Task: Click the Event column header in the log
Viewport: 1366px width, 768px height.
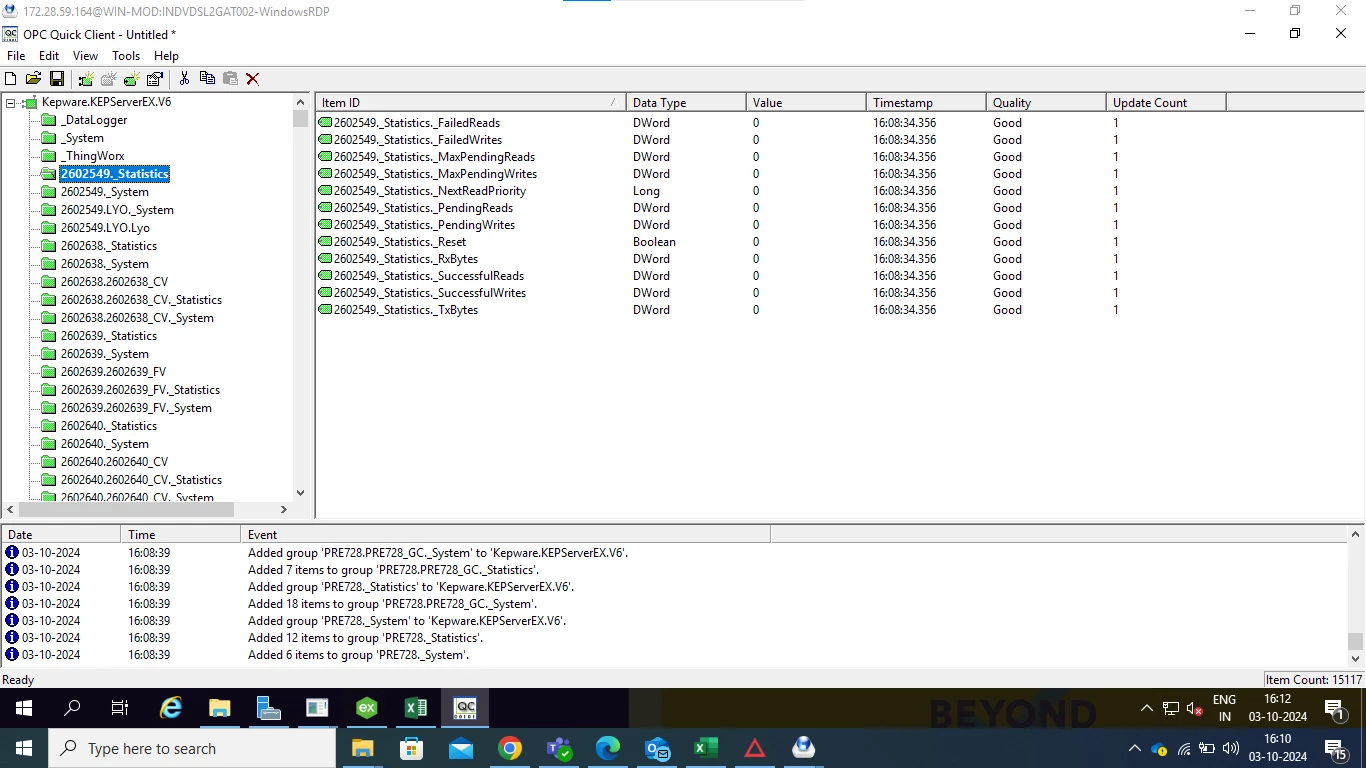Action: coord(505,535)
